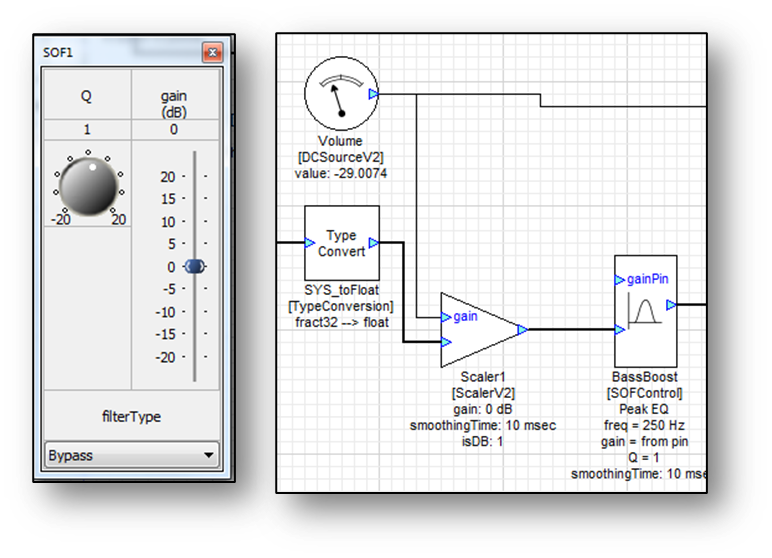Click the Scaler1 gain input pin

point(446,317)
